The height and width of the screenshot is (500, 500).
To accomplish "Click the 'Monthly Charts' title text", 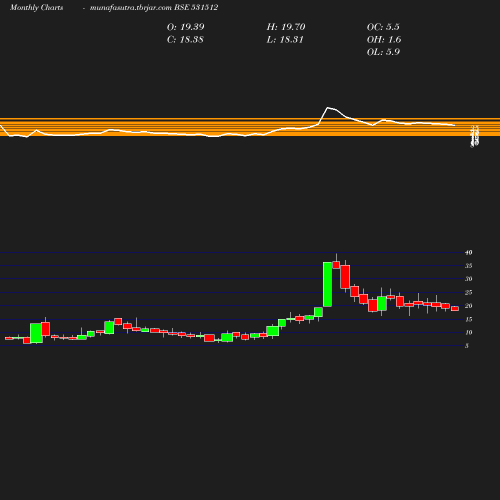I will coord(36,7).
